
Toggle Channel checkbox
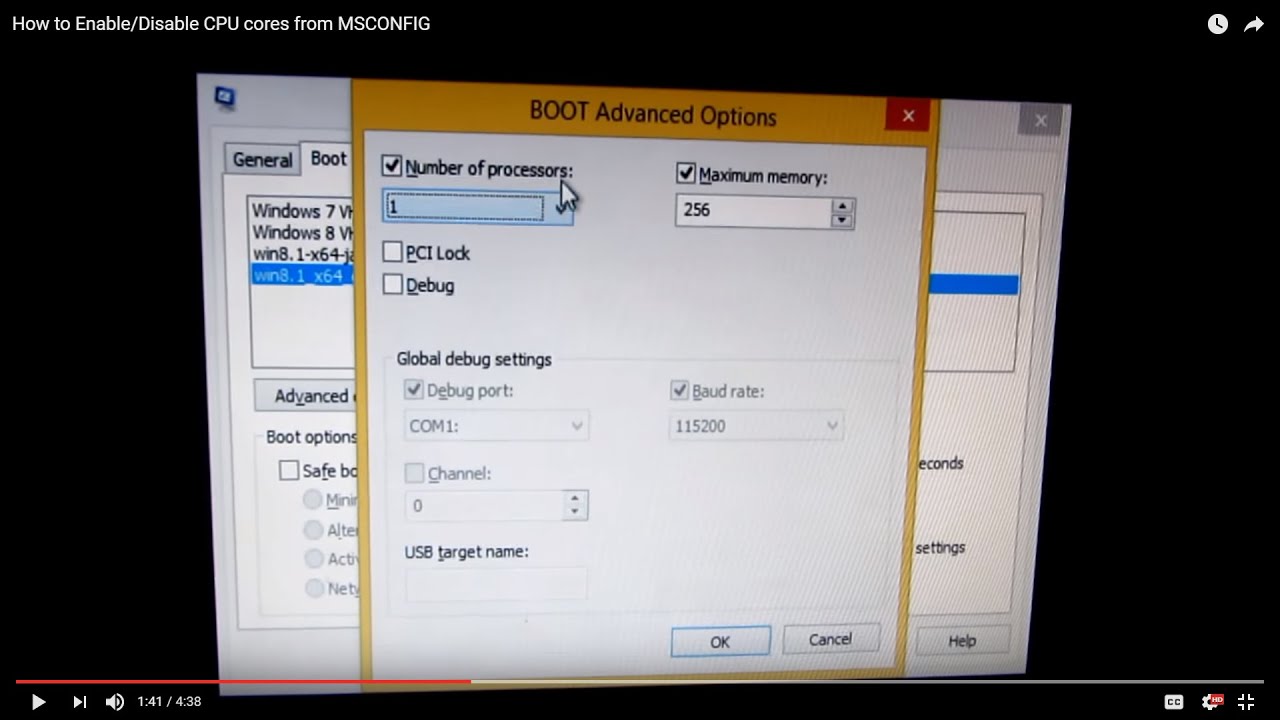coord(414,473)
